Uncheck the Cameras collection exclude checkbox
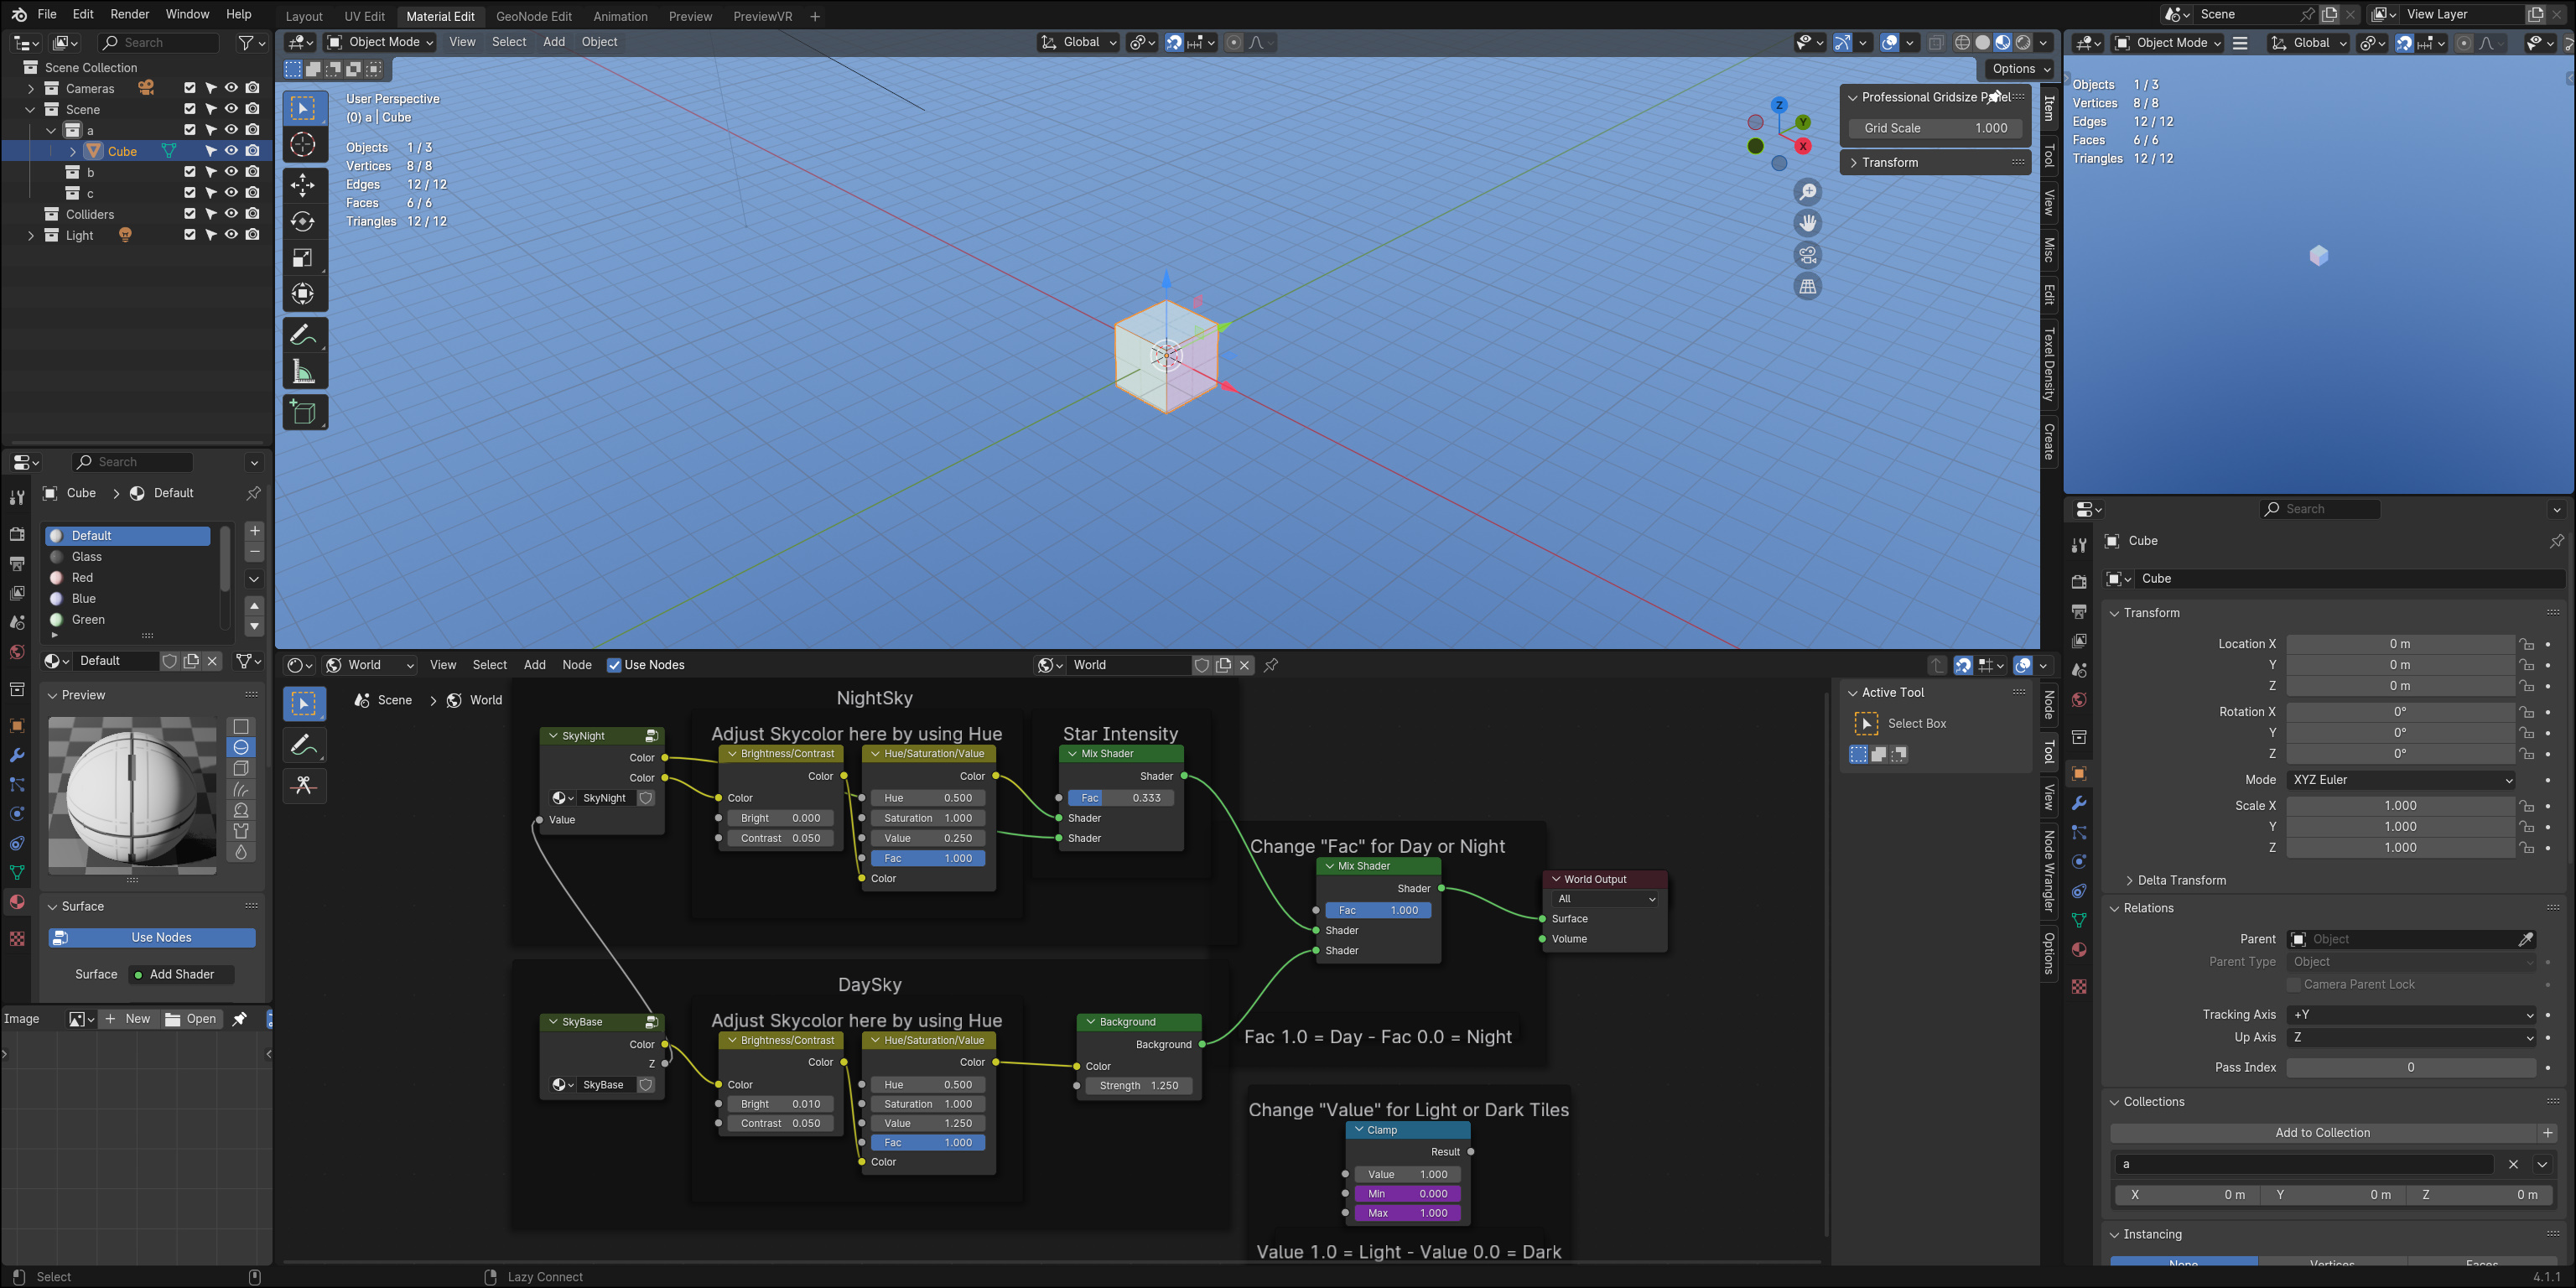Screen dimensions: 2576x1288 coord(190,88)
